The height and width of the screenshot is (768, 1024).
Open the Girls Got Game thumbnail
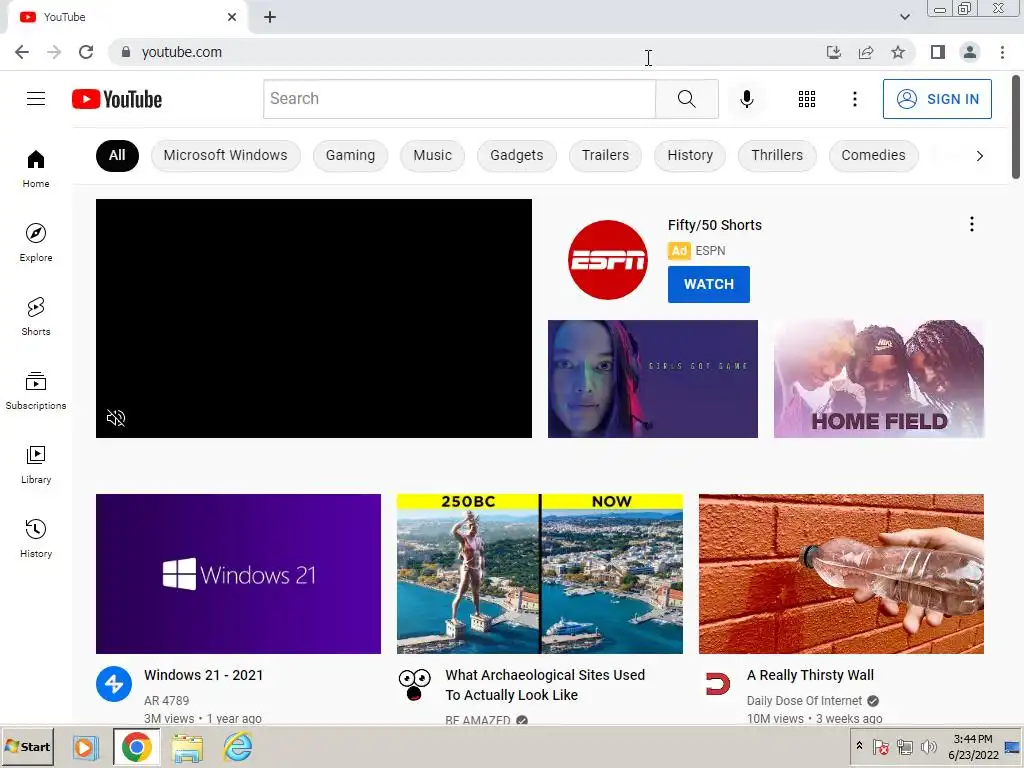[x=652, y=379]
